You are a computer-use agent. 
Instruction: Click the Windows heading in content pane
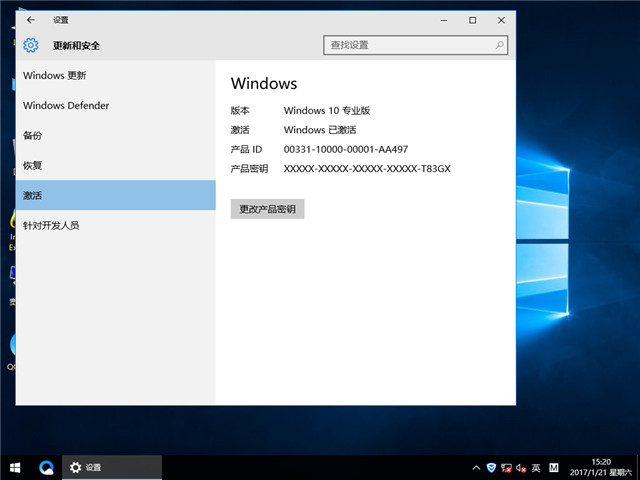click(x=264, y=83)
